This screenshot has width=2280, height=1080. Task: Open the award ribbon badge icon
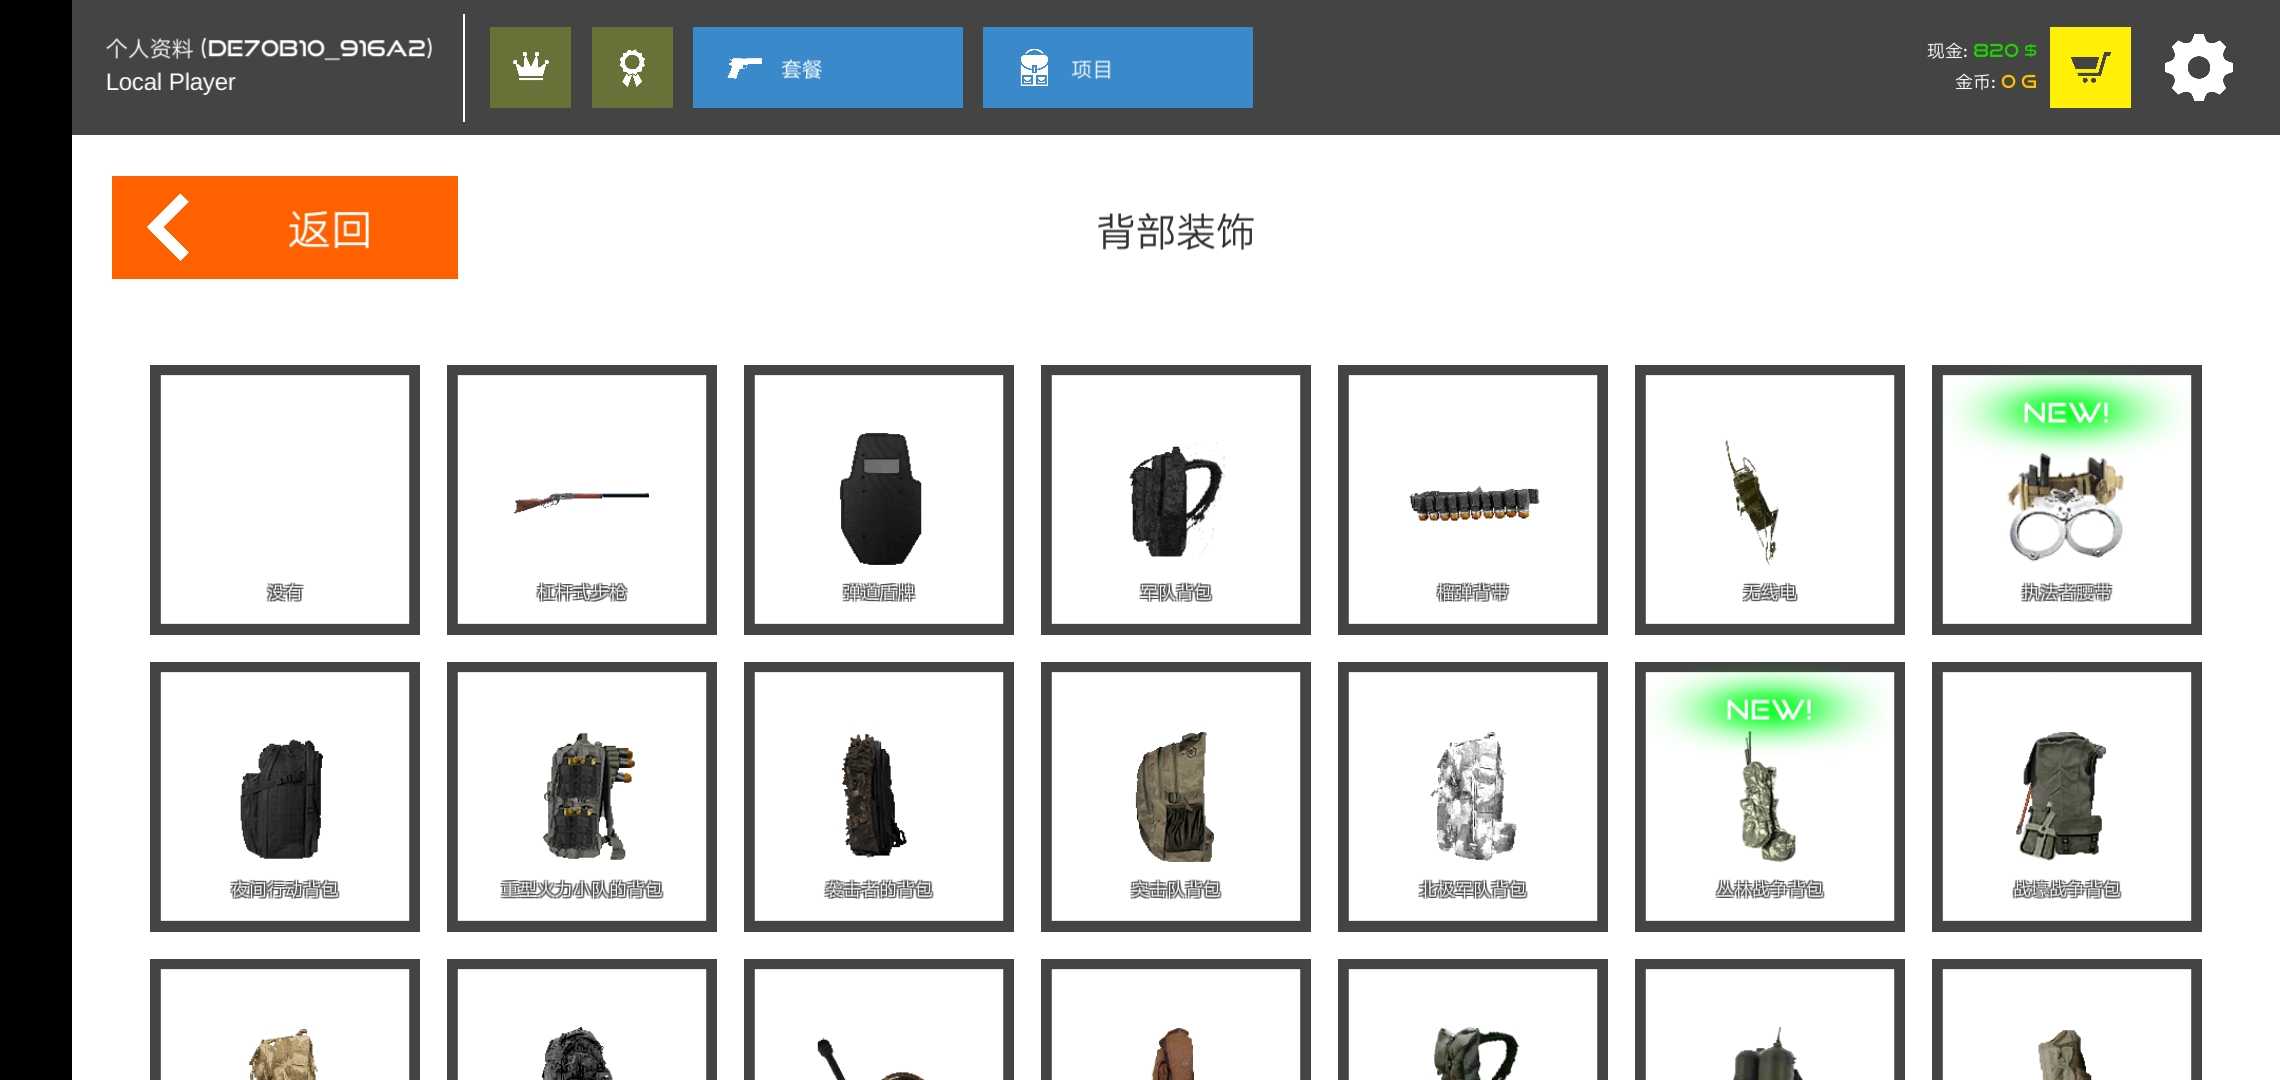[x=632, y=67]
